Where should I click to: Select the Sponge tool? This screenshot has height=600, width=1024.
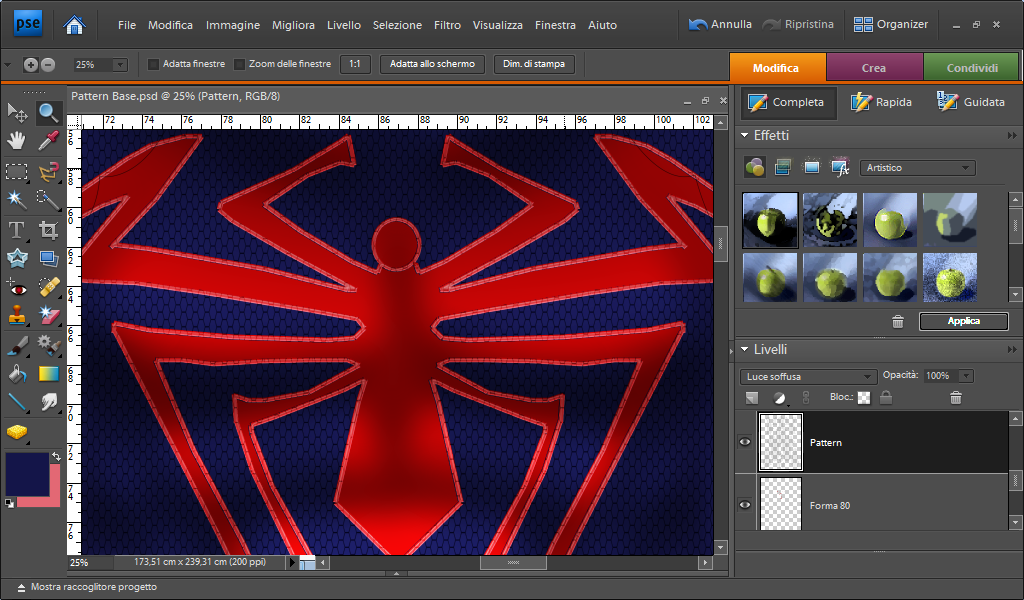point(17,432)
